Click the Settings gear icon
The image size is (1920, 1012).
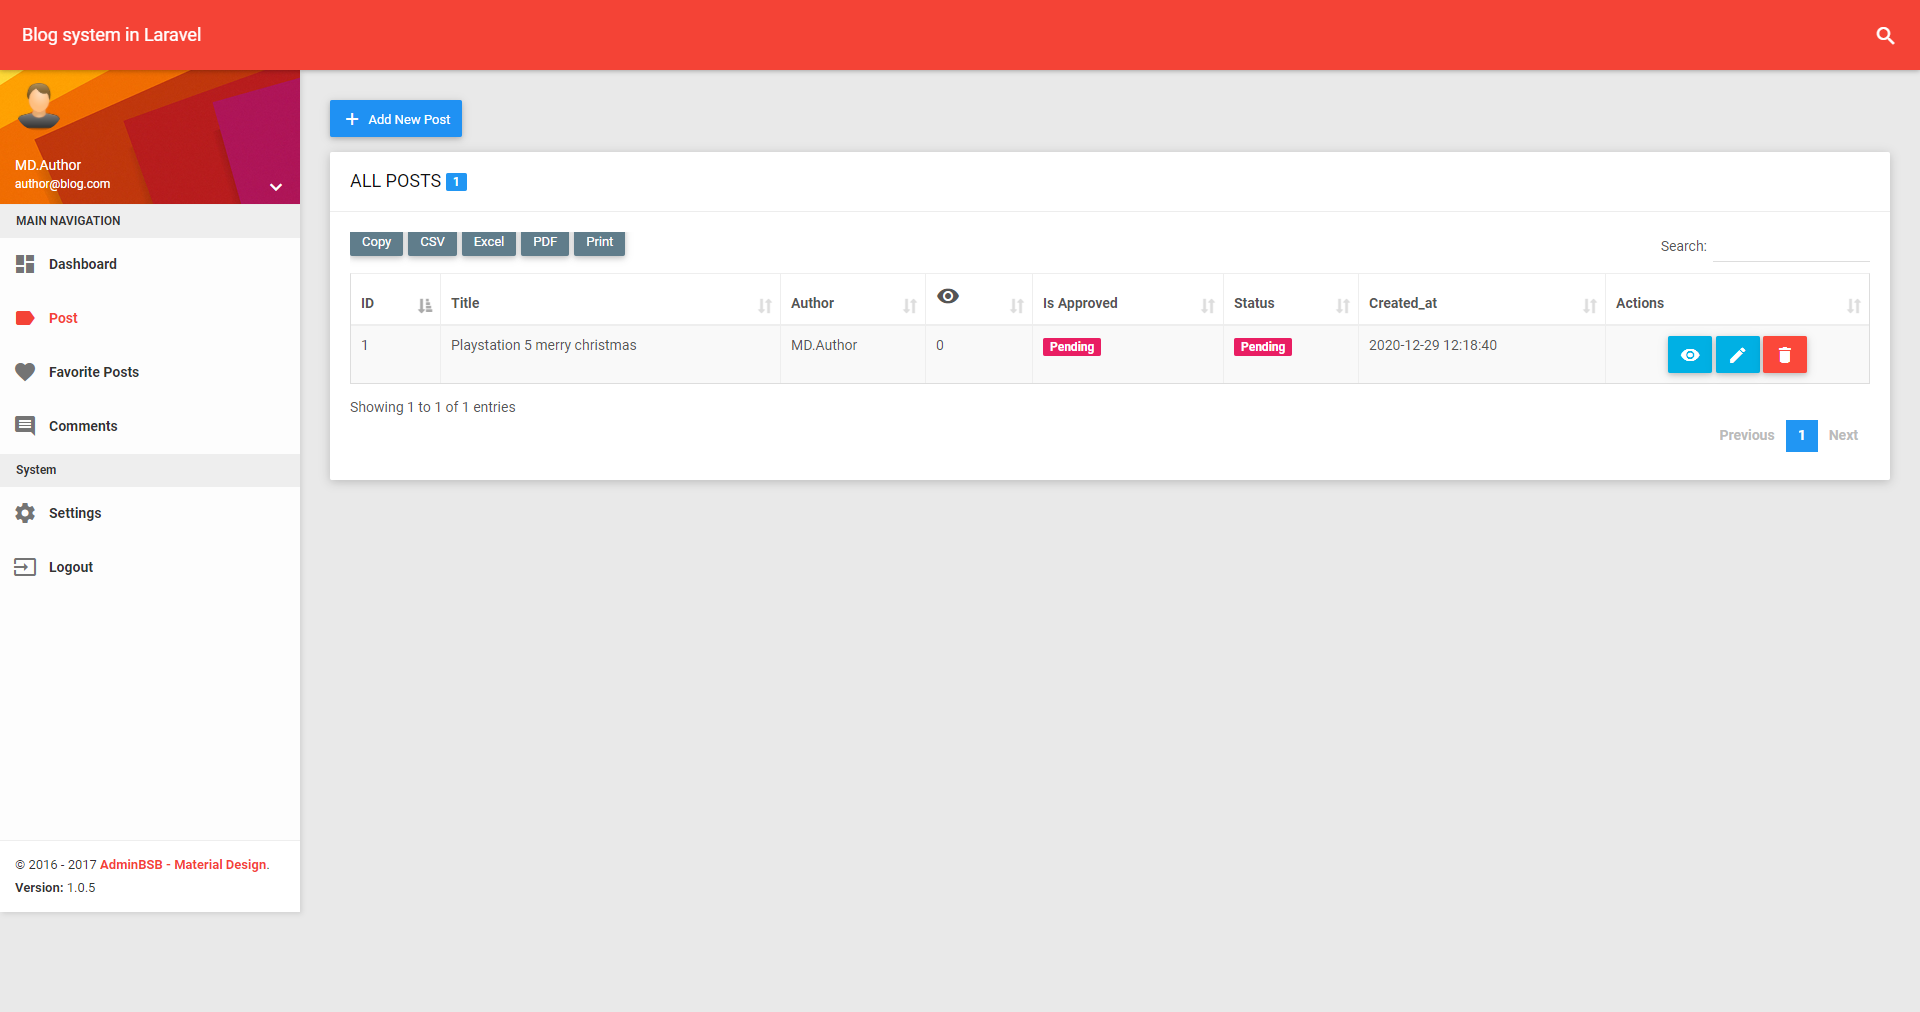click(x=25, y=513)
